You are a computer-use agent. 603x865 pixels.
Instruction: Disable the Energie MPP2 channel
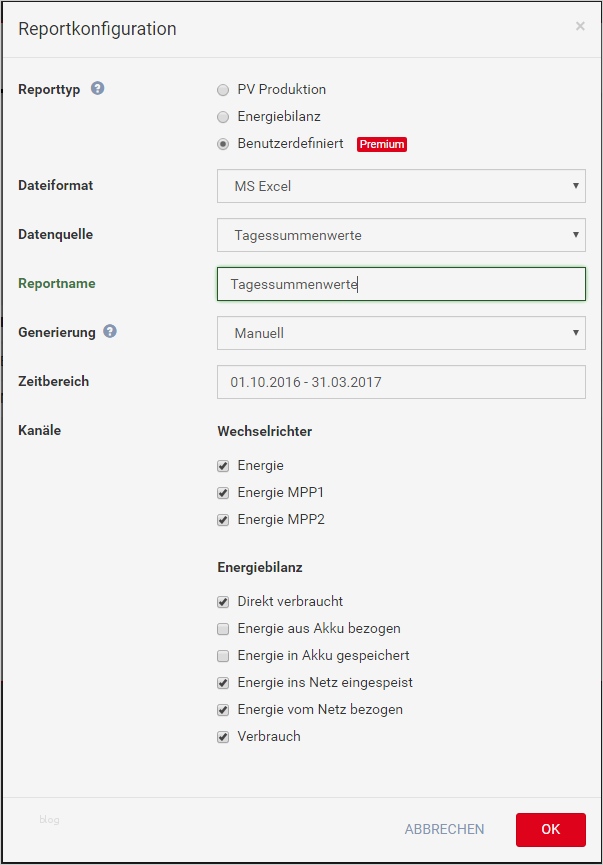(x=223, y=519)
